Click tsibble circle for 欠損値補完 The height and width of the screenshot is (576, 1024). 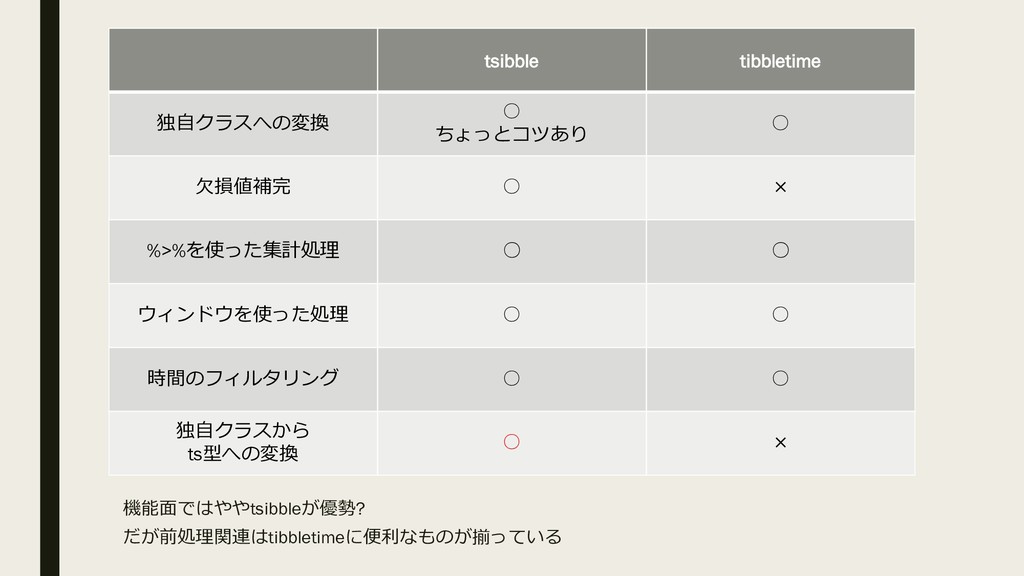click(512, 187)
